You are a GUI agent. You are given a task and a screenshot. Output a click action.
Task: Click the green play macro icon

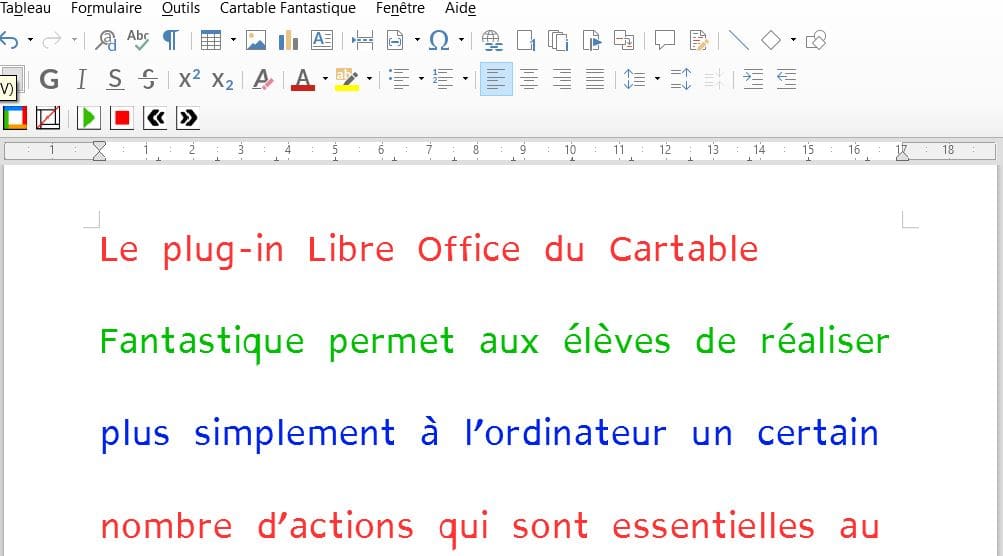(x=89, y=118)
